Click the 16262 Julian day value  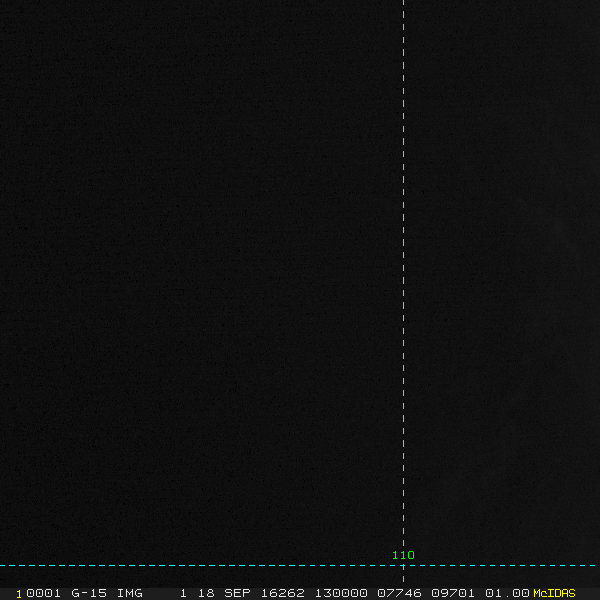point(283,593)
